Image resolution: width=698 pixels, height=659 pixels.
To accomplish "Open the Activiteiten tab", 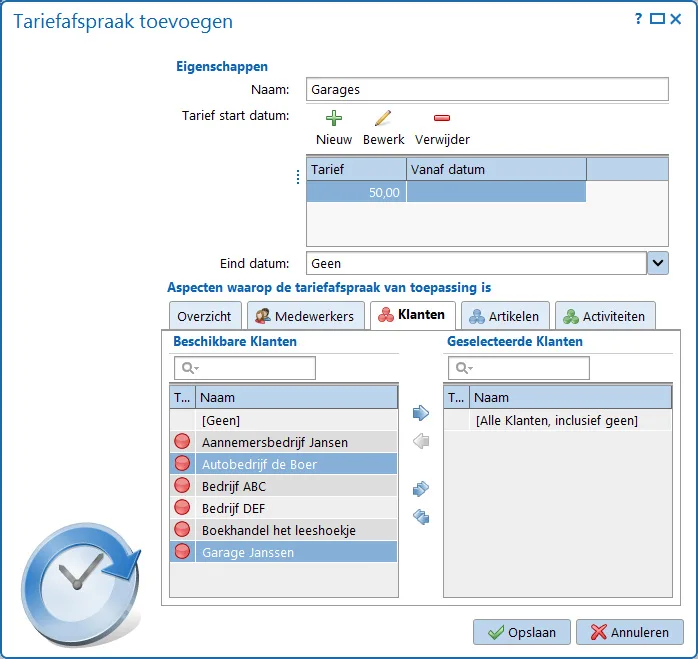I will pos(605,316).
